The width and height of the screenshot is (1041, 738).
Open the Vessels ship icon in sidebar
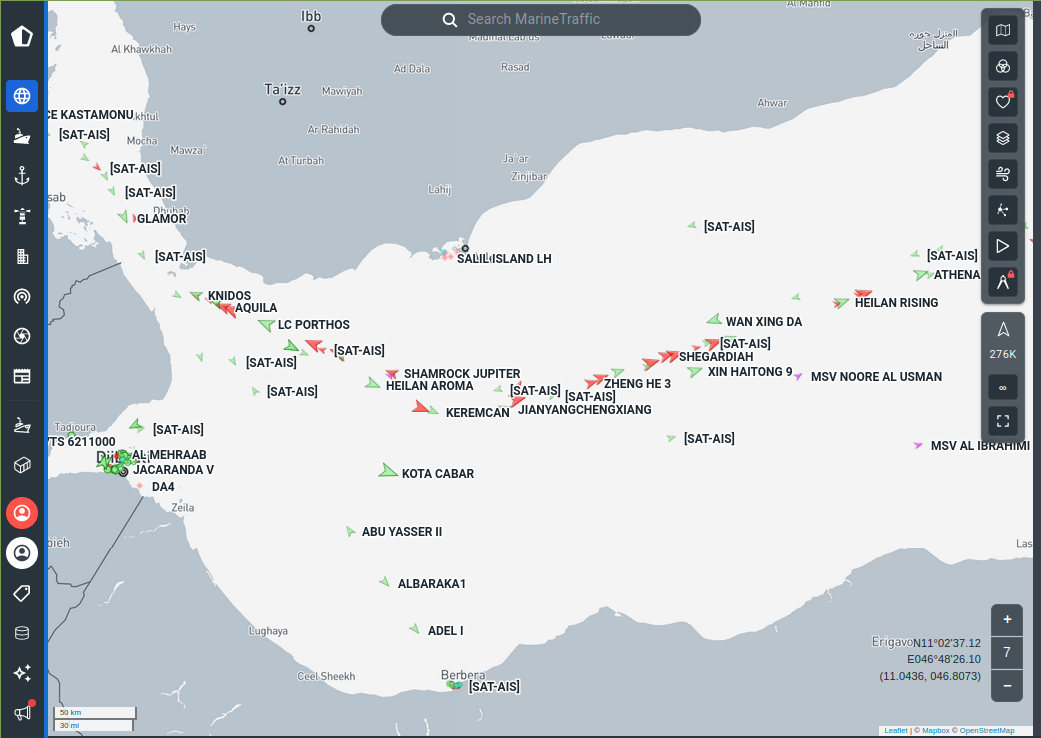pyautogui.click(x=22, y=136)
